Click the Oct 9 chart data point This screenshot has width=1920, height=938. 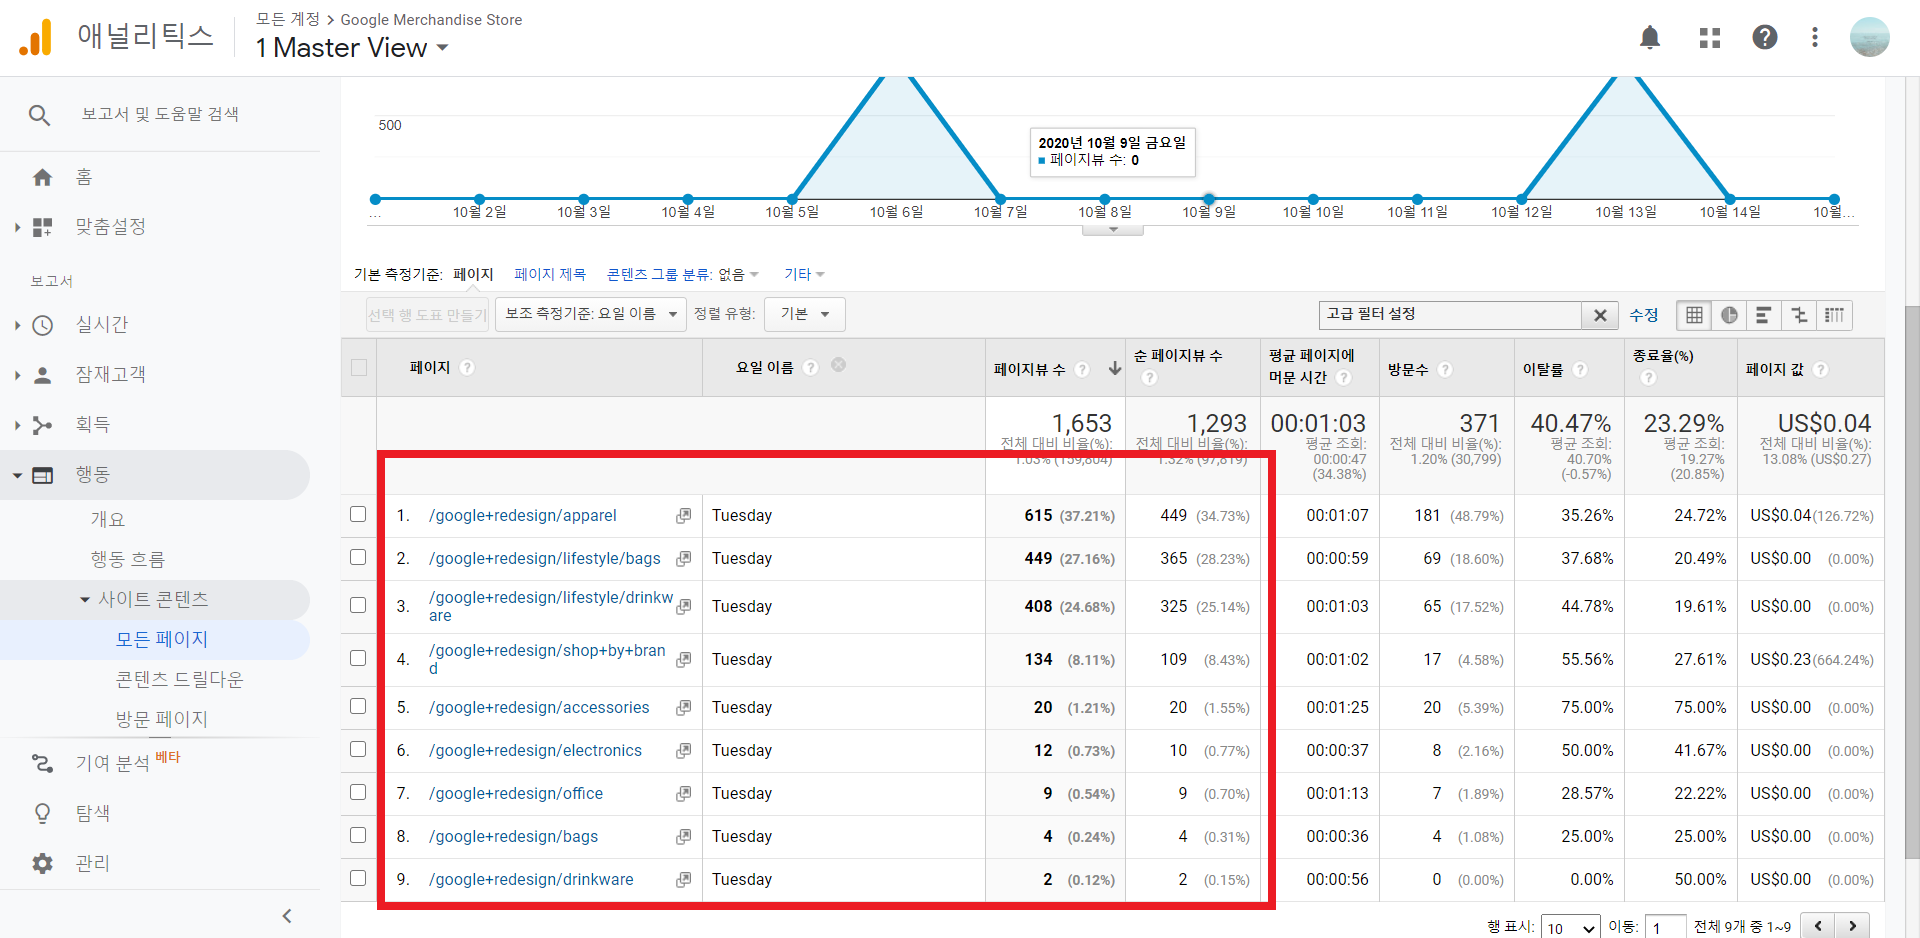[x=1209, y=199]
